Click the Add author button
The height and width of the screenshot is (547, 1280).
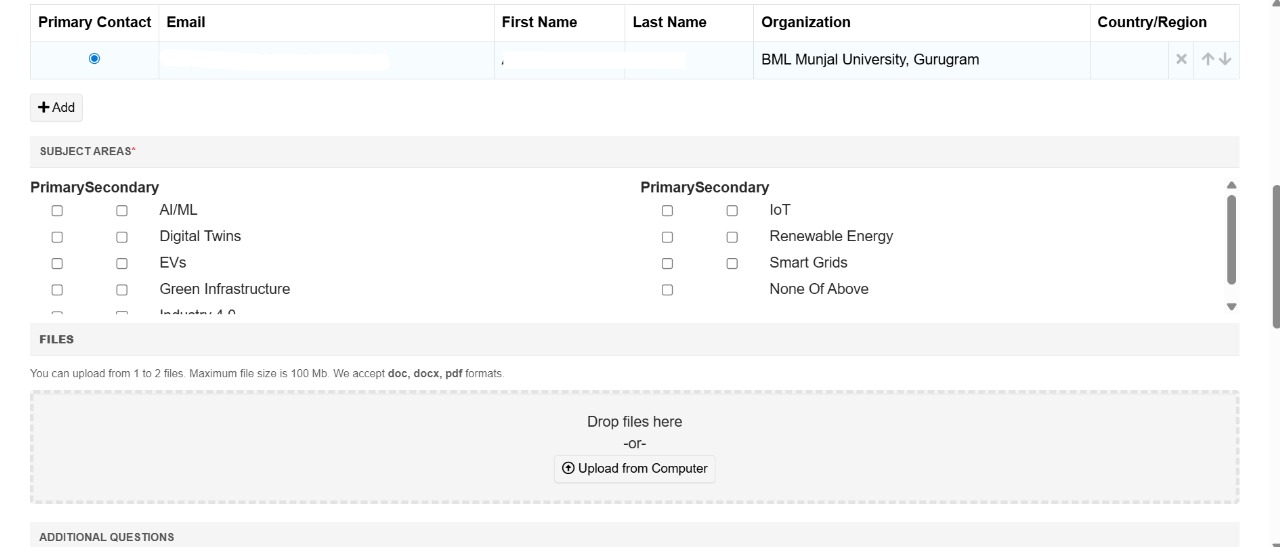tap(57, 107)
